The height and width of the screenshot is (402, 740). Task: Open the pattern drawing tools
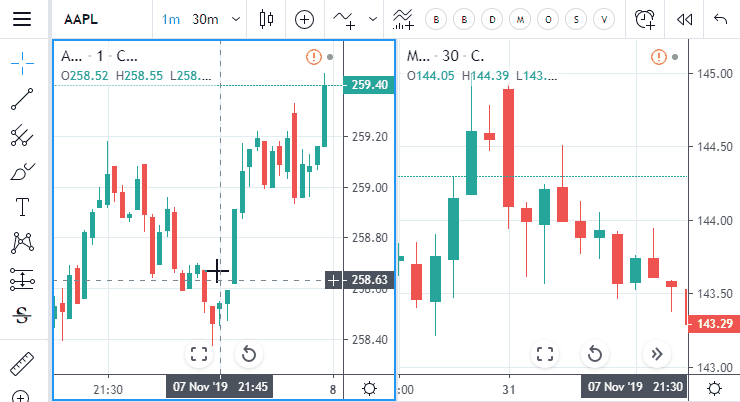click(x=22, y=243)
